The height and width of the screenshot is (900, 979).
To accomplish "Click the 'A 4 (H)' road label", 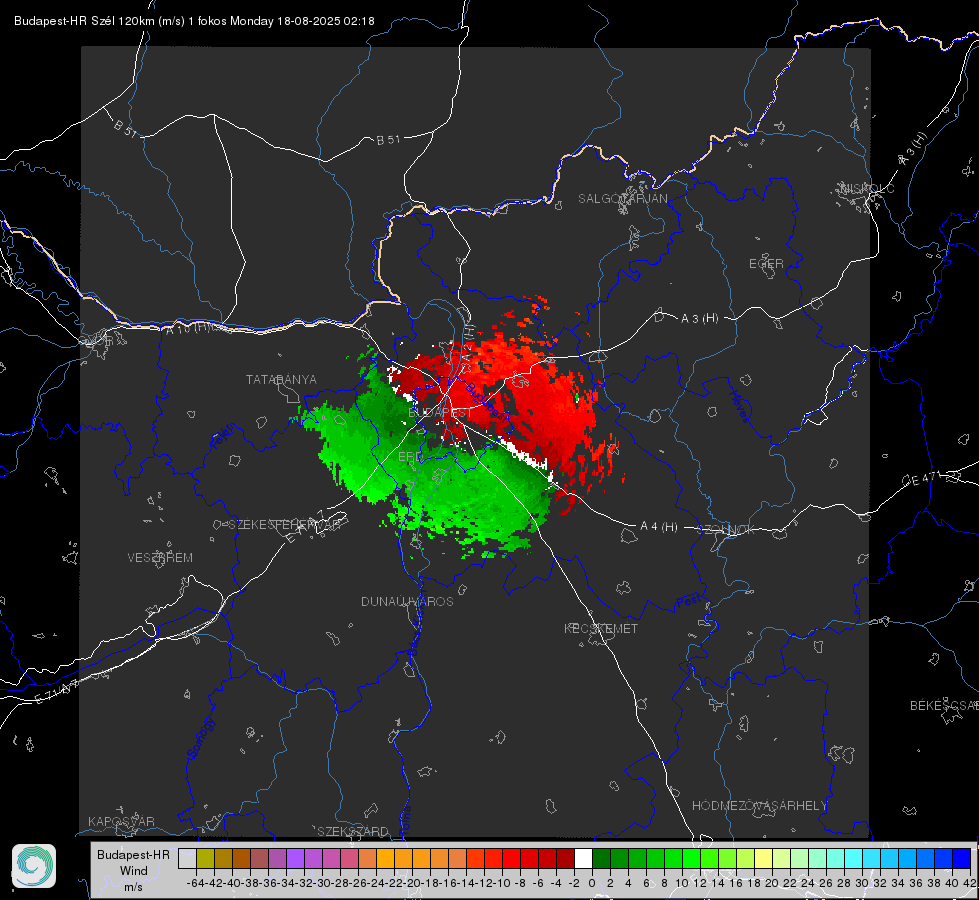I will coord(659,527).
